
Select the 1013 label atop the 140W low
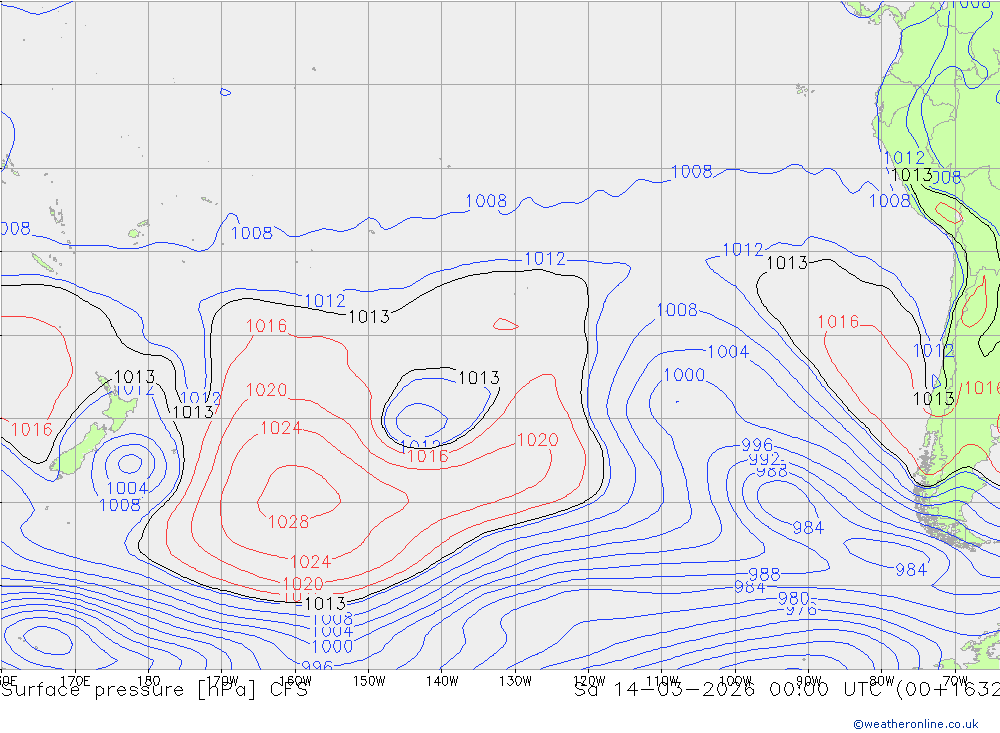[478, 378]
